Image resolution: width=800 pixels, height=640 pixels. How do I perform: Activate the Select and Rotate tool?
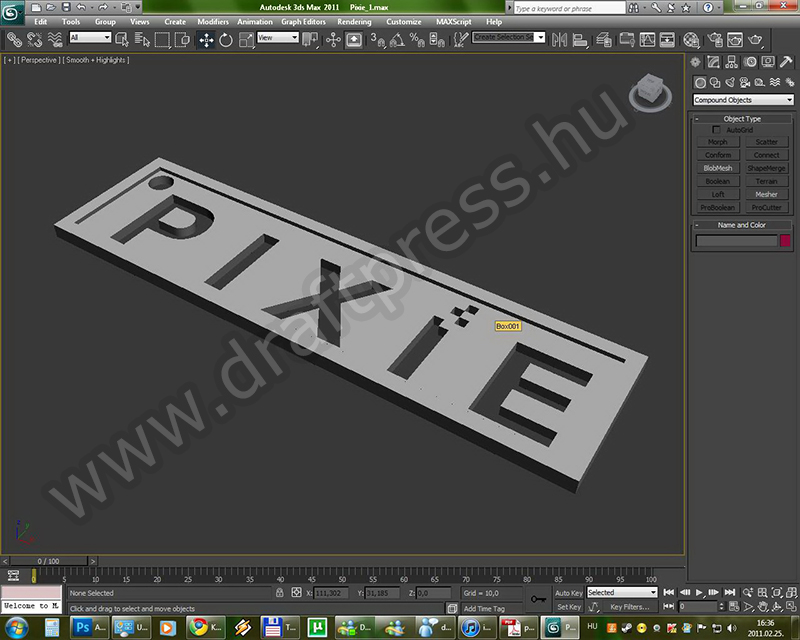pos(226,40)
